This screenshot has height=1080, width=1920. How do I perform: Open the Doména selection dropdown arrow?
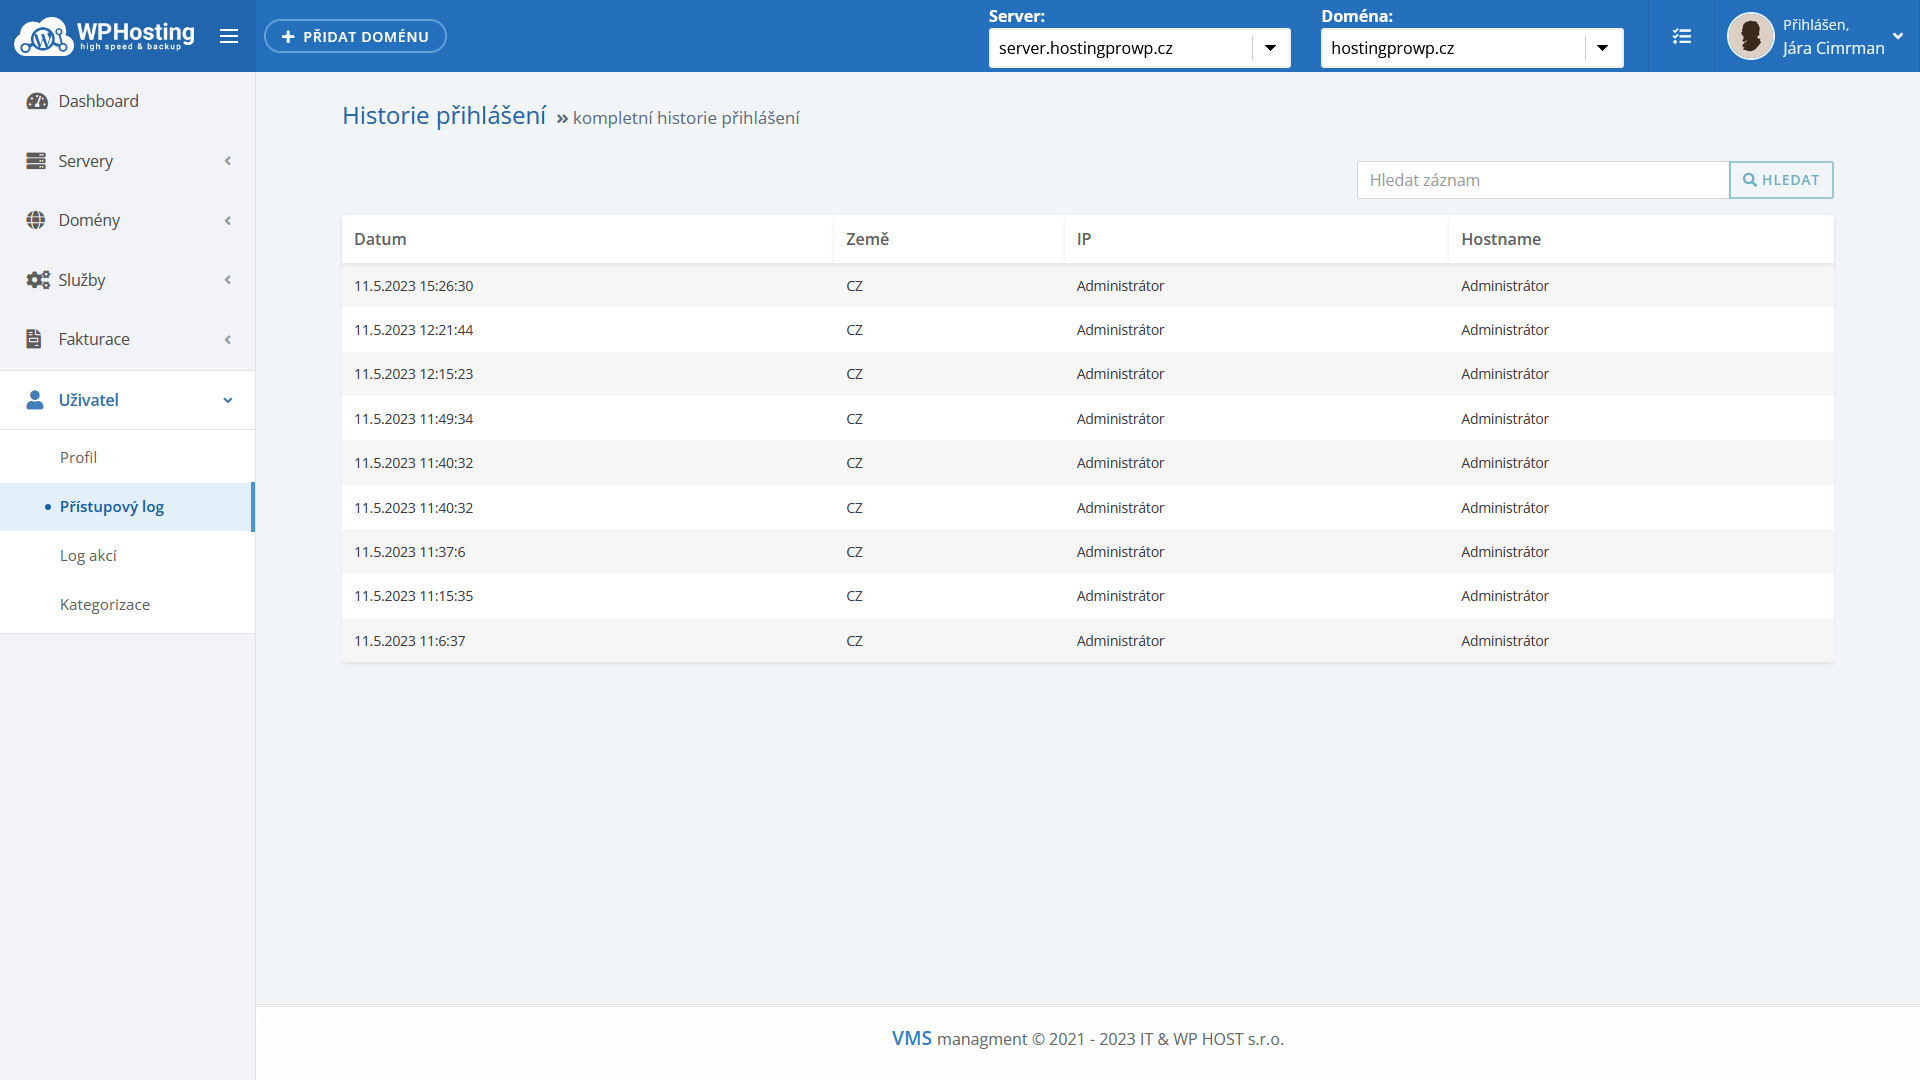(x=1602, y=48)
